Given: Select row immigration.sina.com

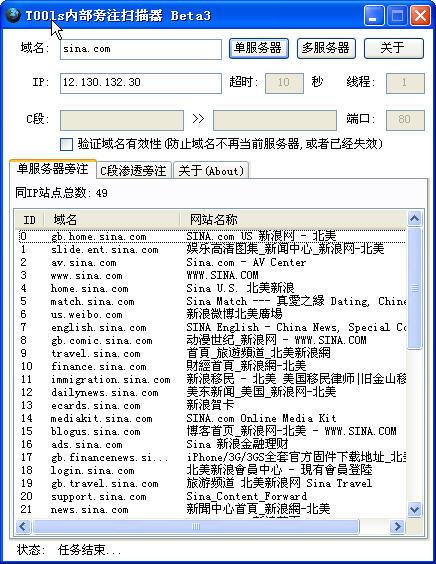Looking at the screenshot, I should point(212,379).
